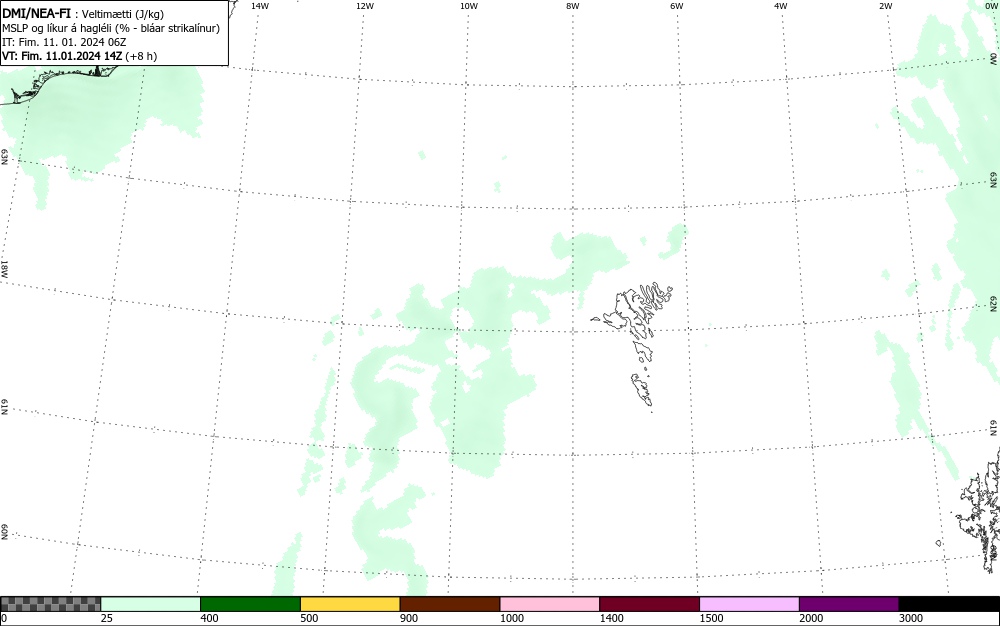
Task: Click the purple 2000-3000 legend swatch
Action: (849, 604)
